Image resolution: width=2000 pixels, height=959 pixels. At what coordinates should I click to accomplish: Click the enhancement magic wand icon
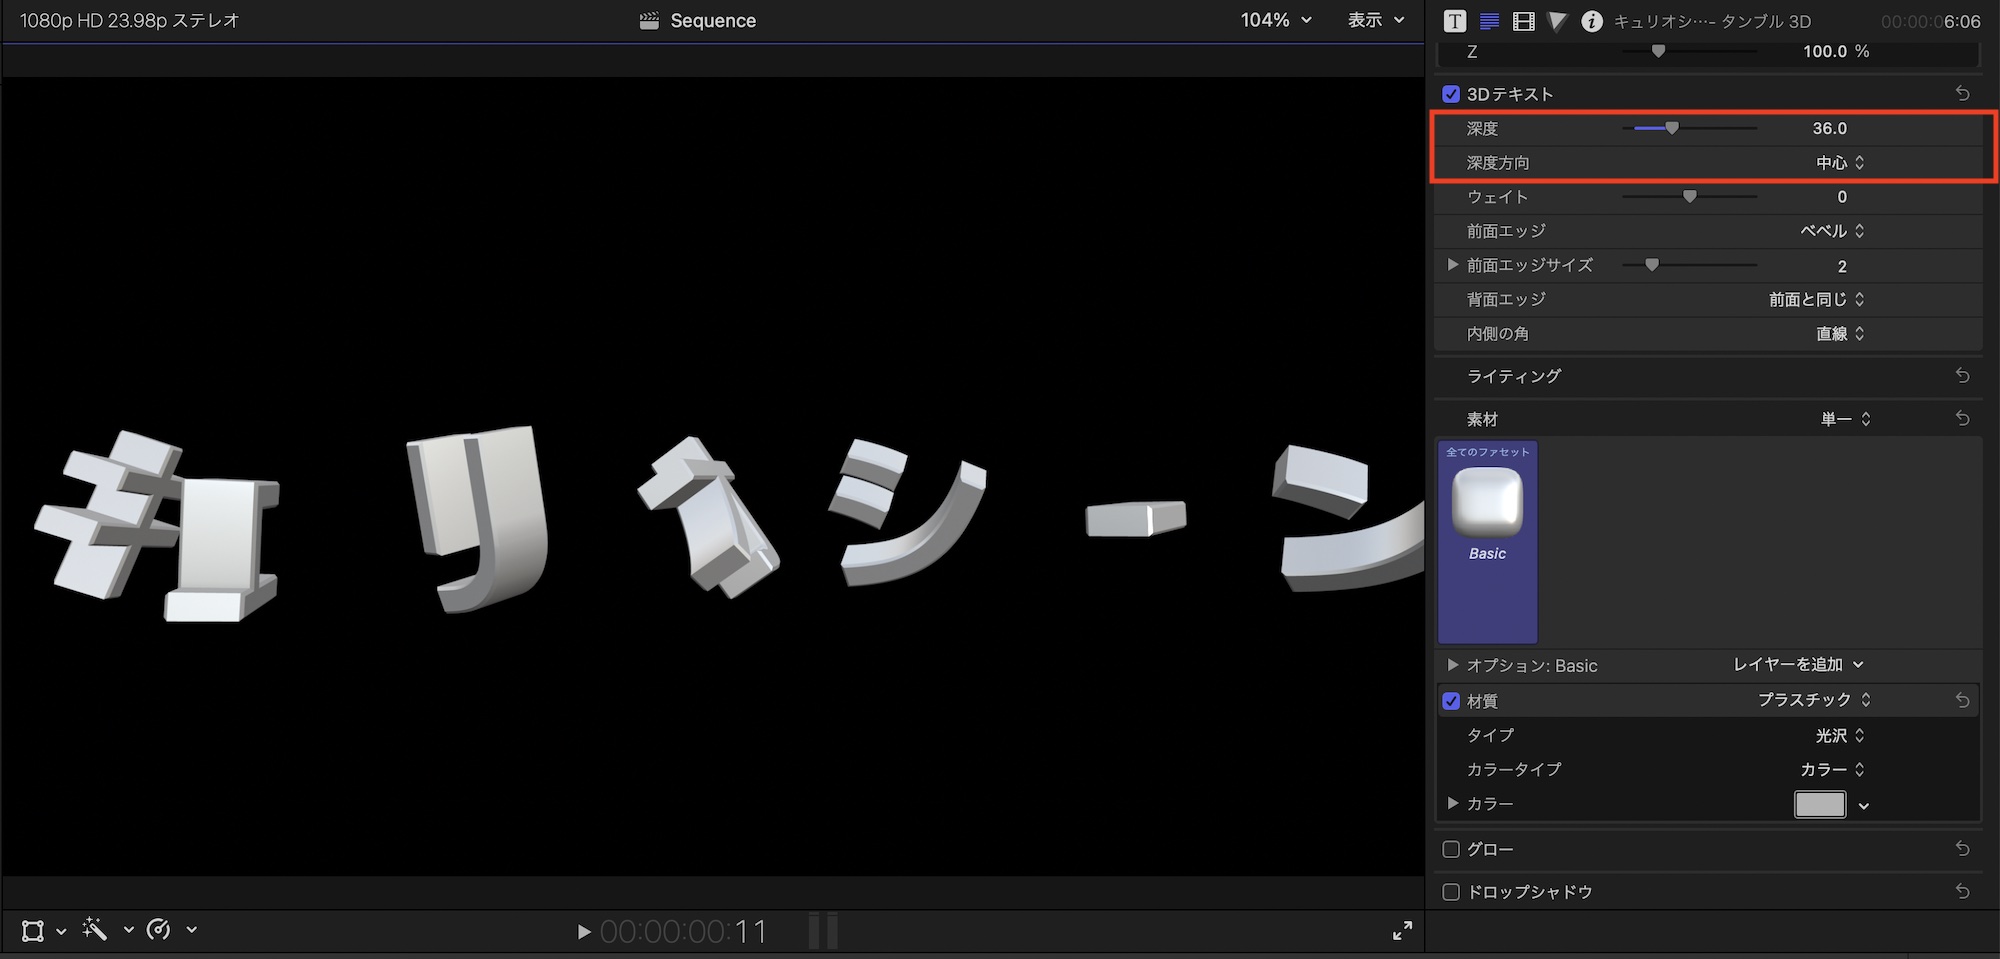coord(95,930)
